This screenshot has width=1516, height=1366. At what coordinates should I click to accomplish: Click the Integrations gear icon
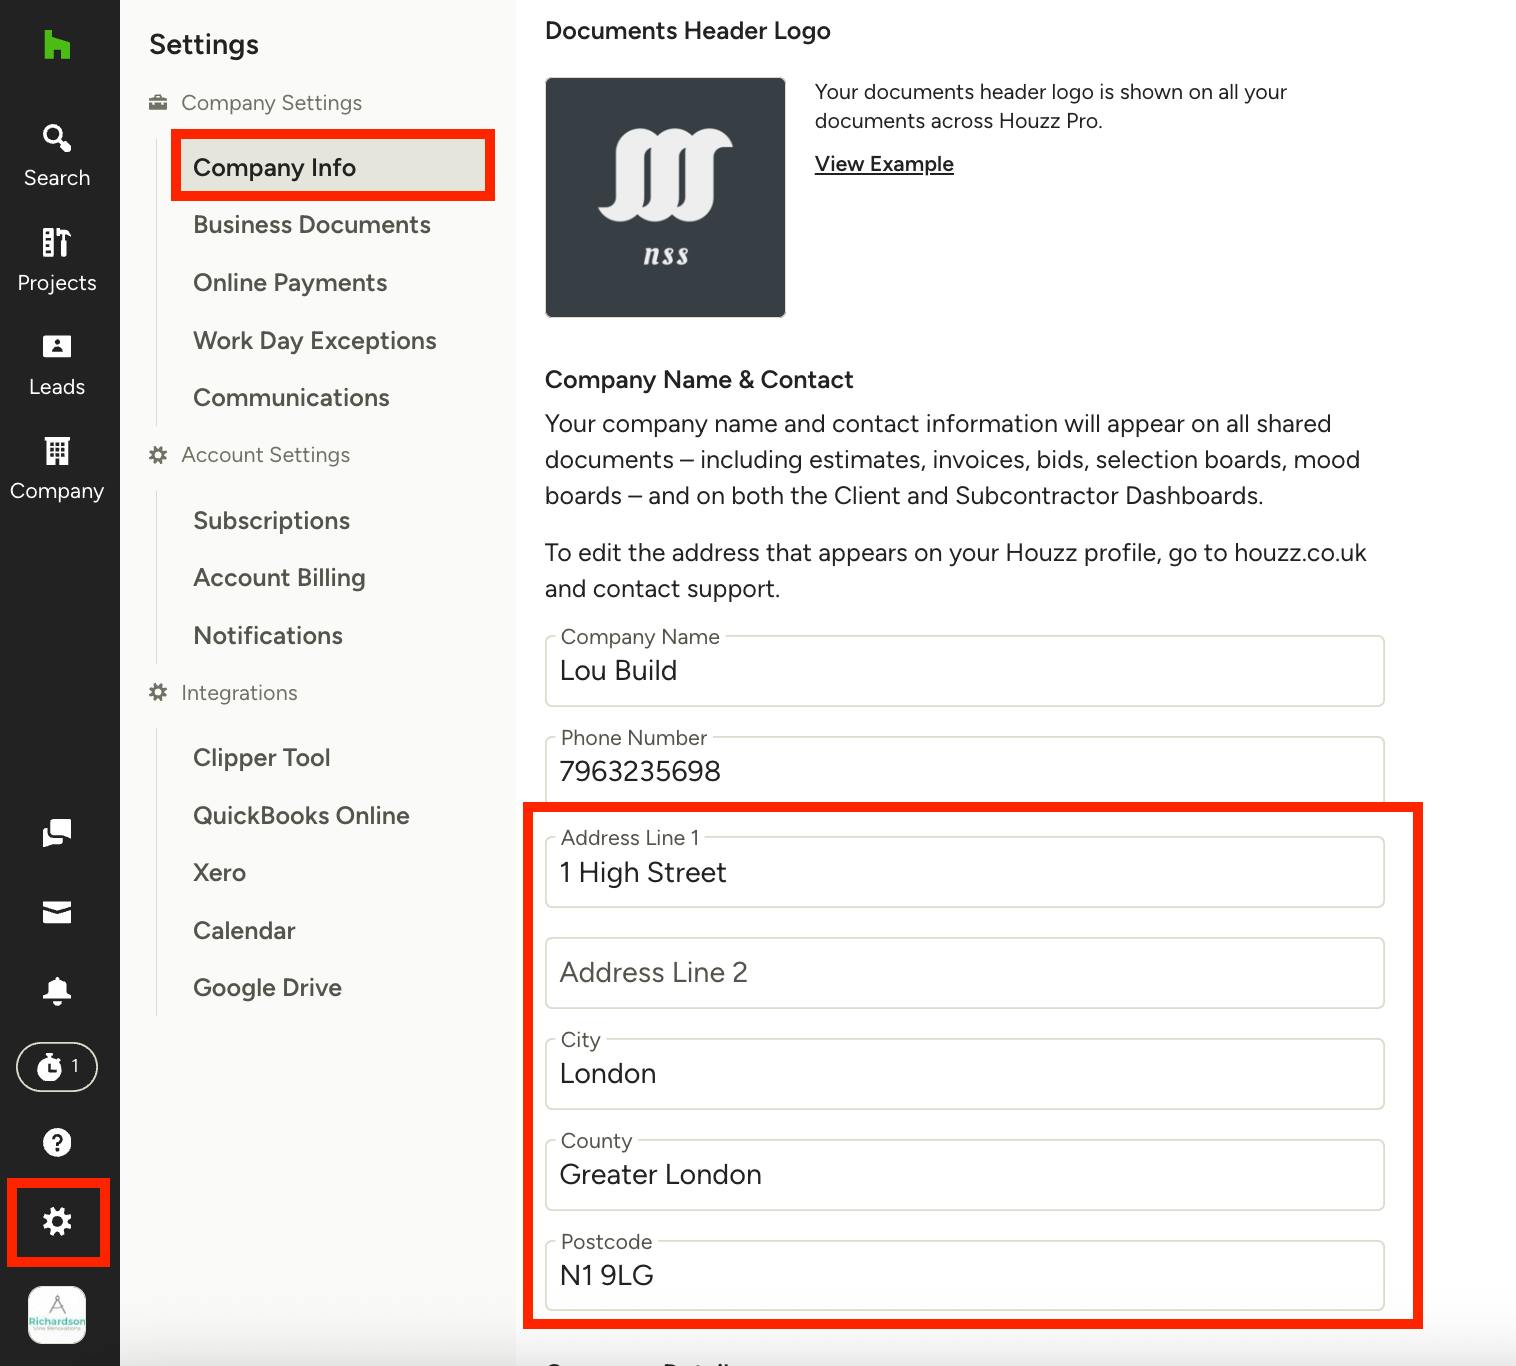coord(158,692)
